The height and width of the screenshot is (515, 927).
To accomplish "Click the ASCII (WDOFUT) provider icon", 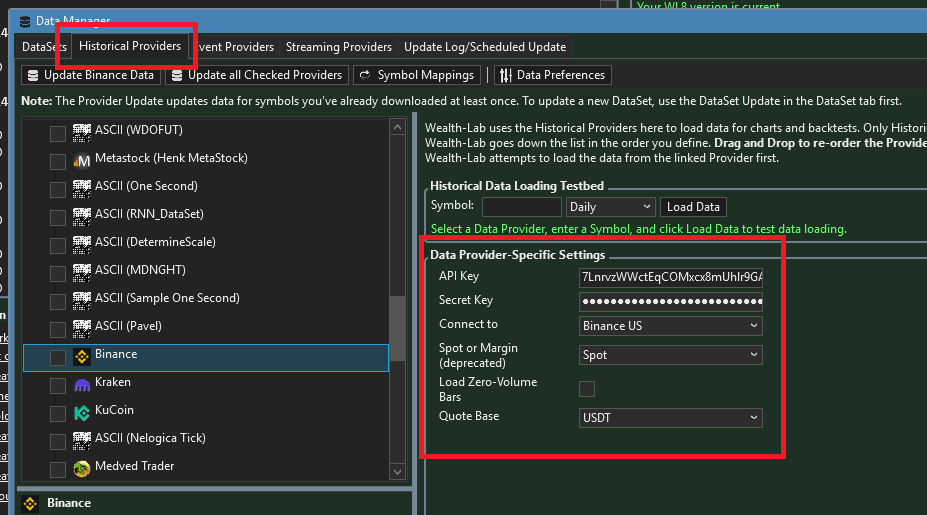I will coord(82,133).
